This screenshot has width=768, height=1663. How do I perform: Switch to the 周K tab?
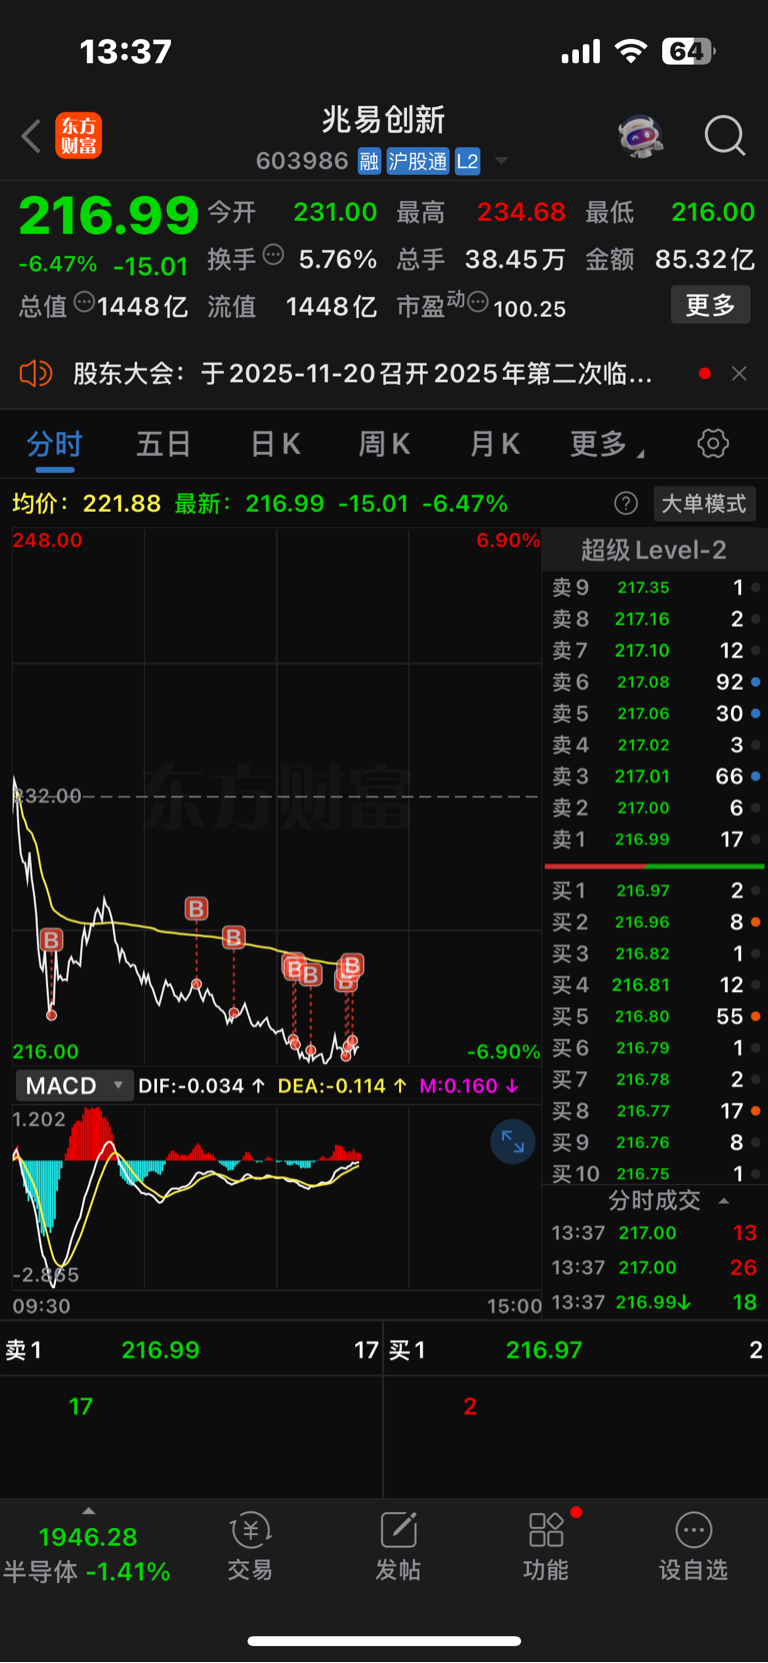(385, 444)
